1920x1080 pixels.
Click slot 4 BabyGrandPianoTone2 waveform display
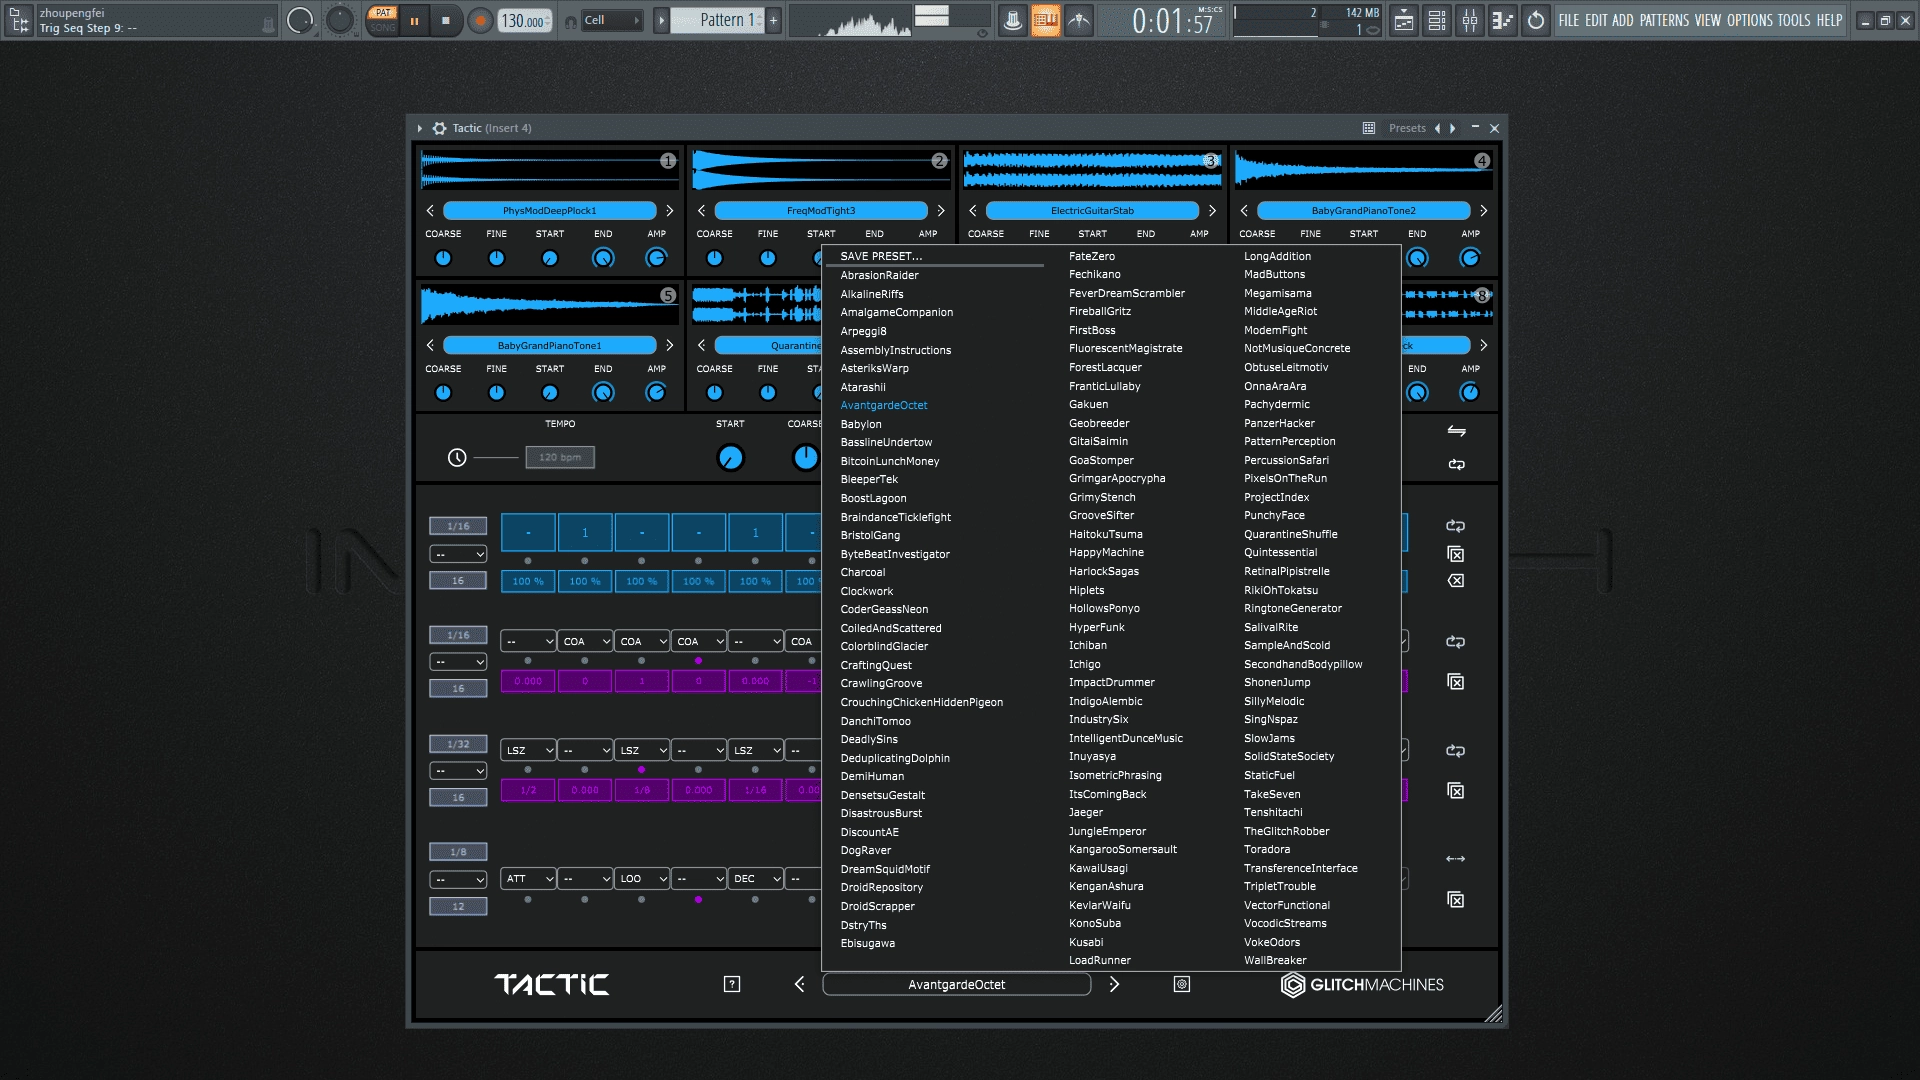coord(1363,170)
